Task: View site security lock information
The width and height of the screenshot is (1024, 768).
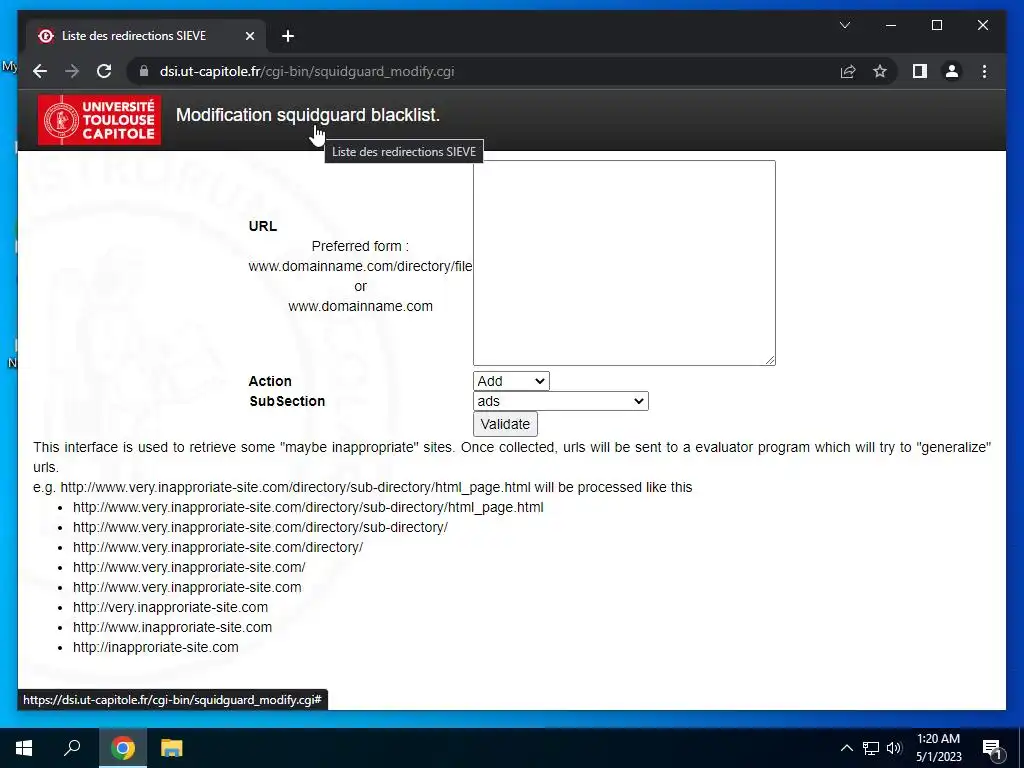Action: 144,71
